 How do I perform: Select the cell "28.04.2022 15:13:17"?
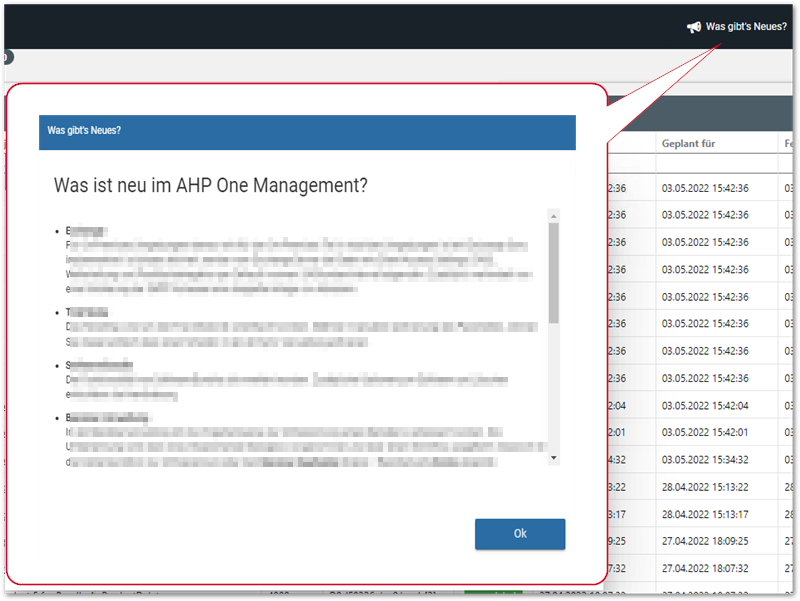point(705,514)
